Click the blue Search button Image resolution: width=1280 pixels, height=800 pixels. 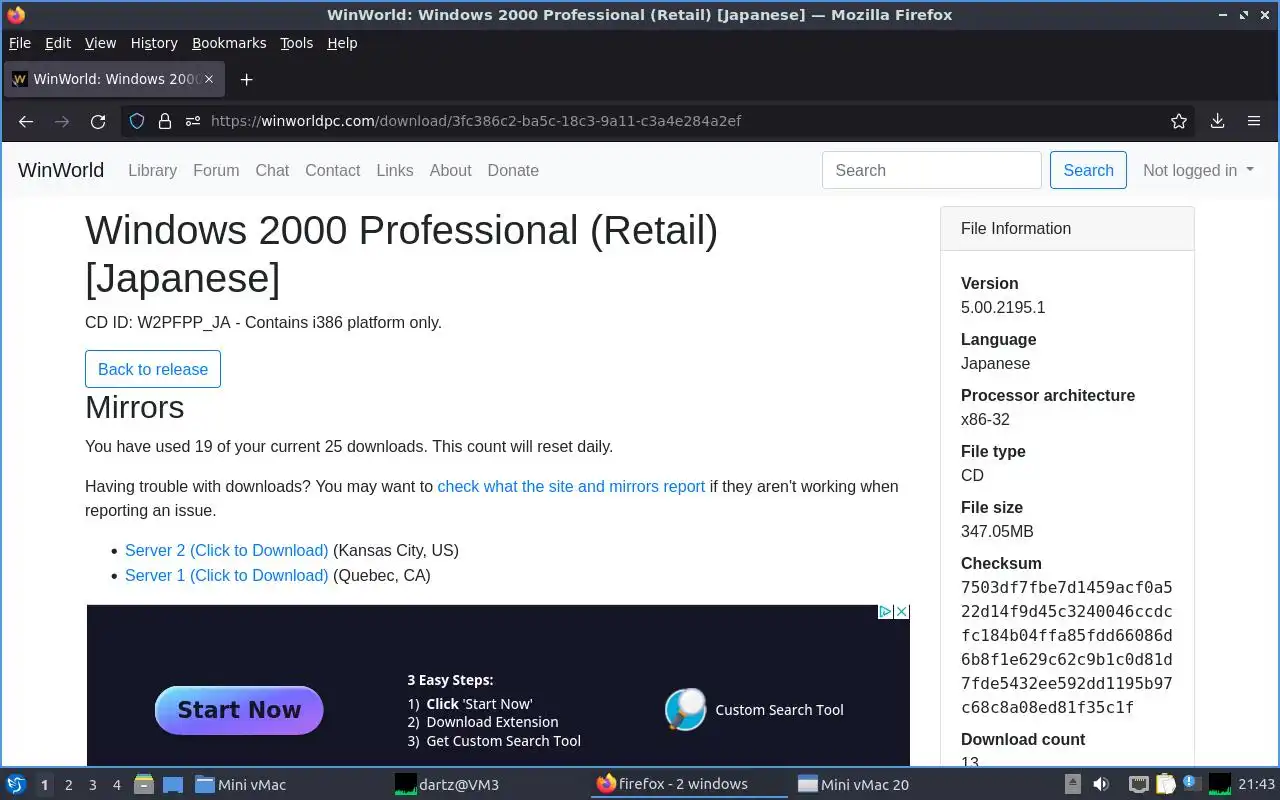point(1088,170)
